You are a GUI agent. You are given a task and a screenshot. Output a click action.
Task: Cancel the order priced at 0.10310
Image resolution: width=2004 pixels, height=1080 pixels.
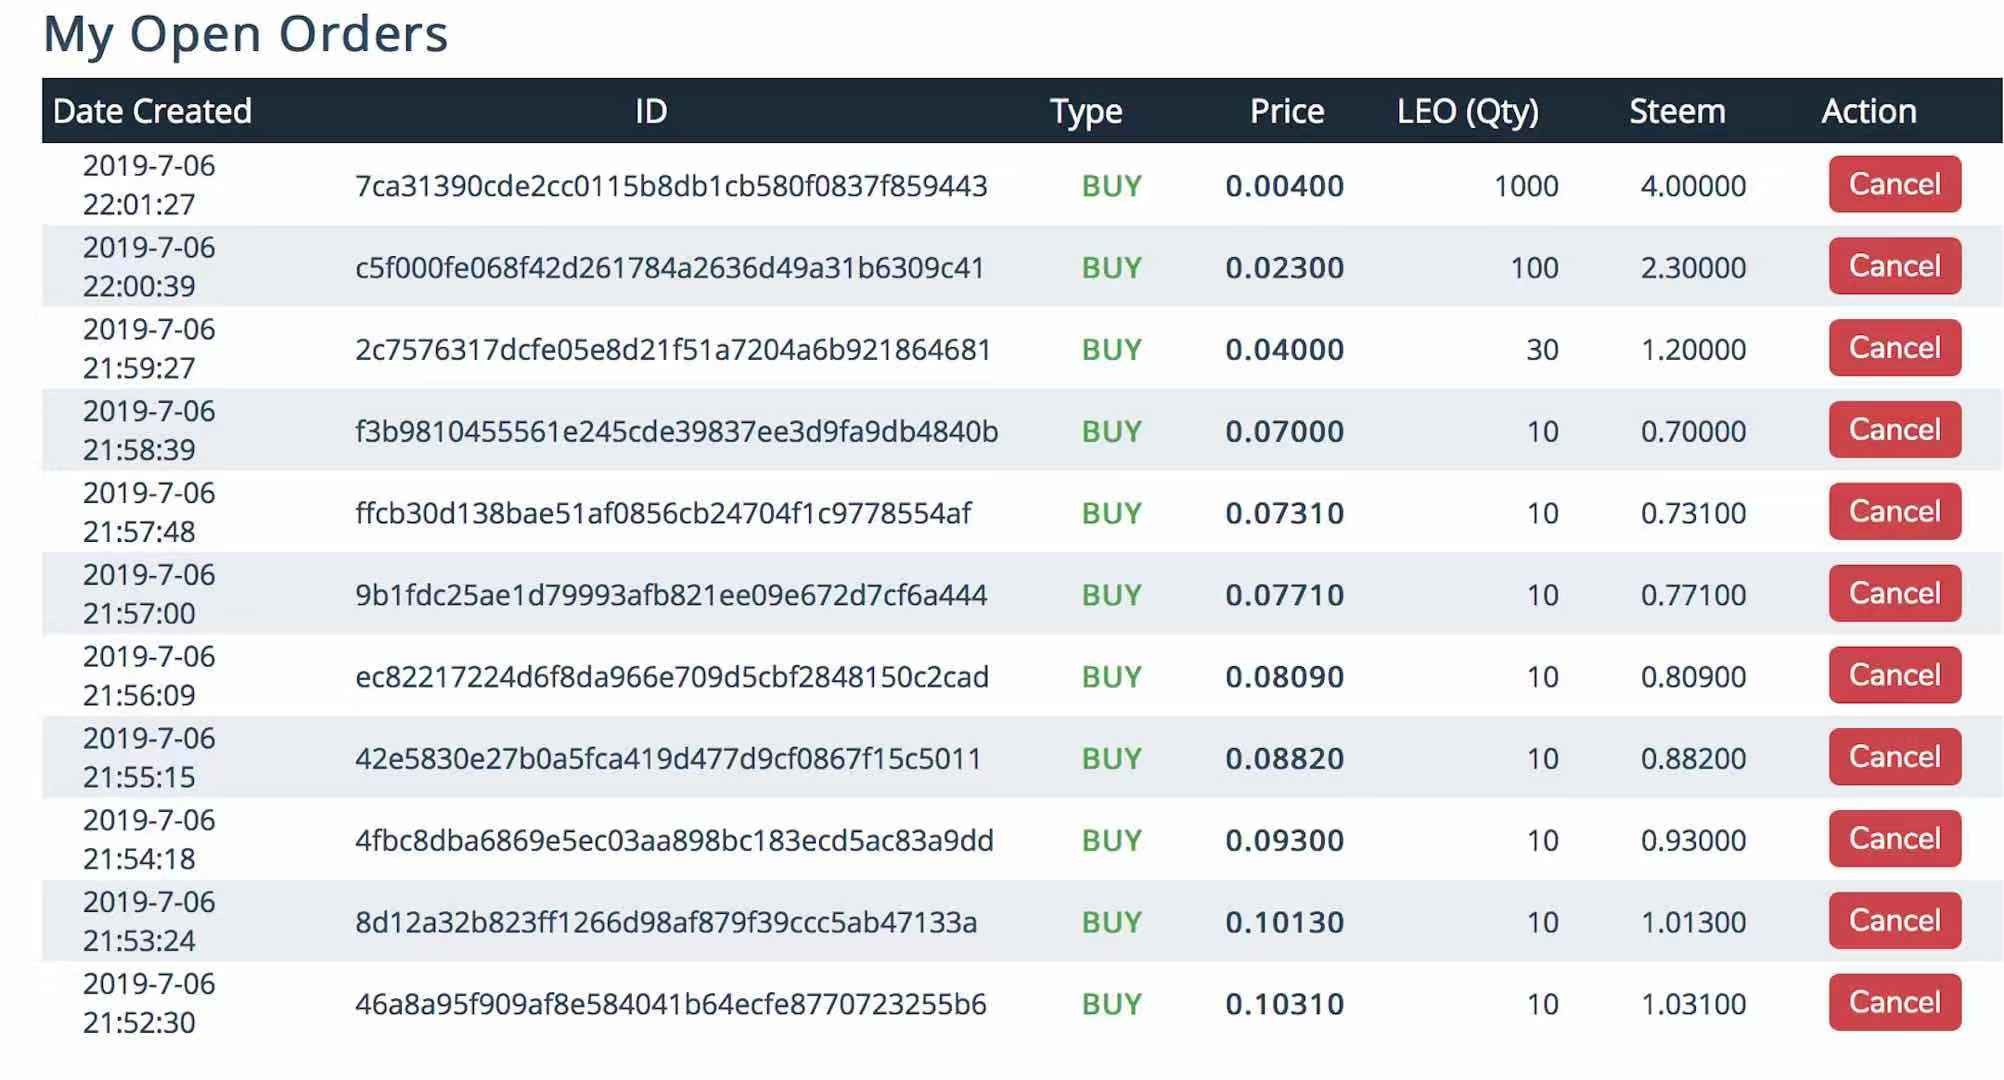tap(1894, 1003)
